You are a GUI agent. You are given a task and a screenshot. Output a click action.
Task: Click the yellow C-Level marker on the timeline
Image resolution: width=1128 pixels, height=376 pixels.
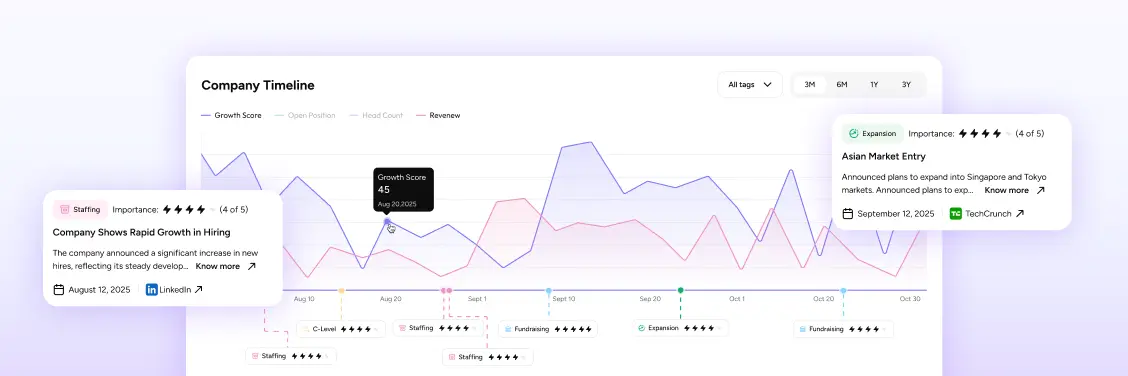coord(341,290)
